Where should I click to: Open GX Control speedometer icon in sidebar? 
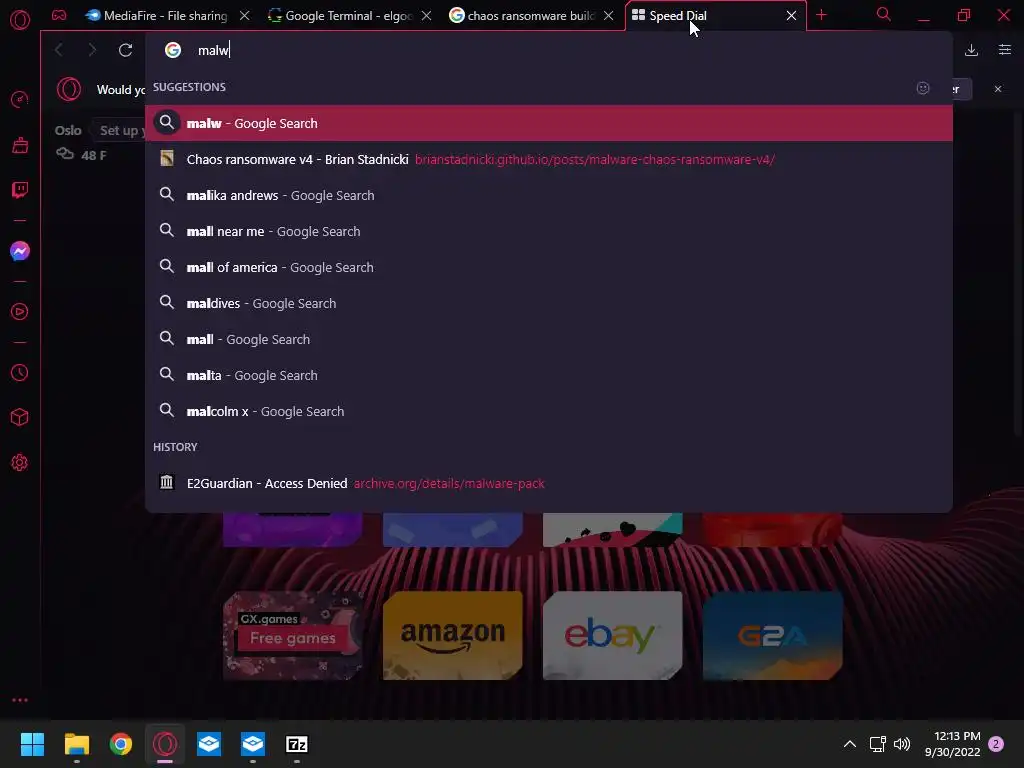[x=20, y=100]
